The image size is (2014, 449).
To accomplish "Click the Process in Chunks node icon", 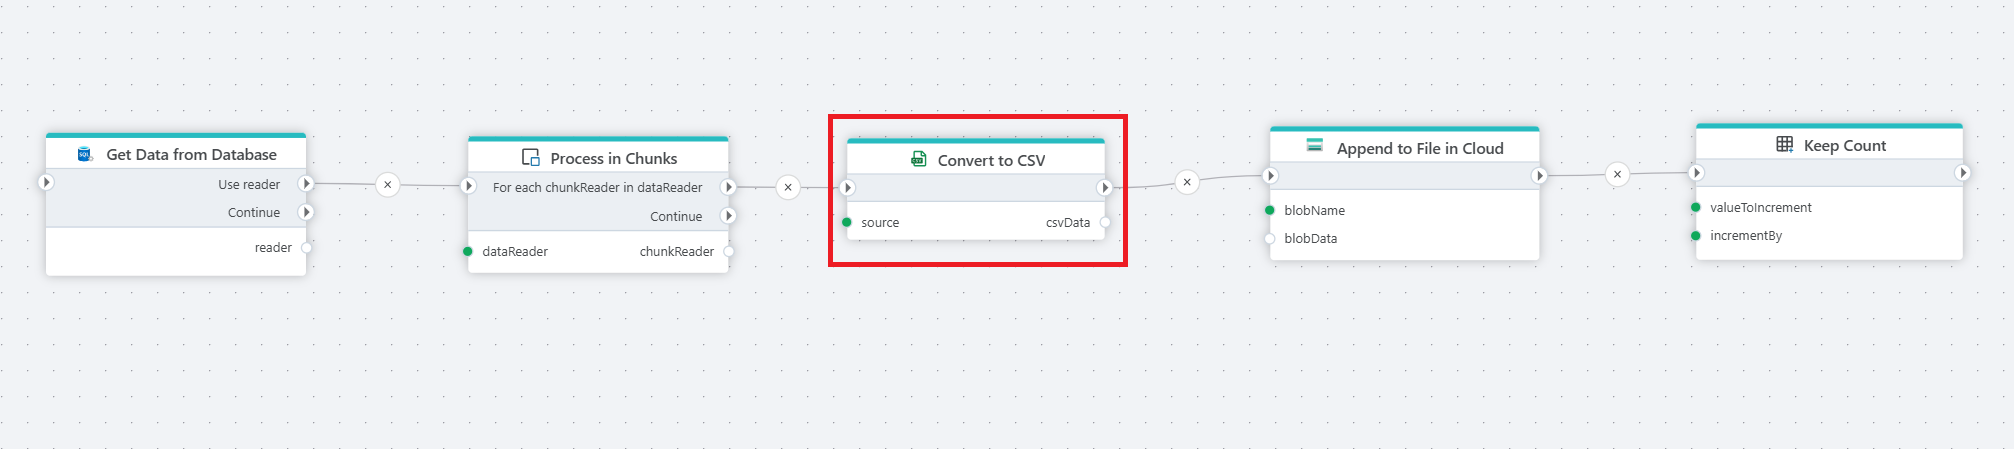I will coord(531,158).
